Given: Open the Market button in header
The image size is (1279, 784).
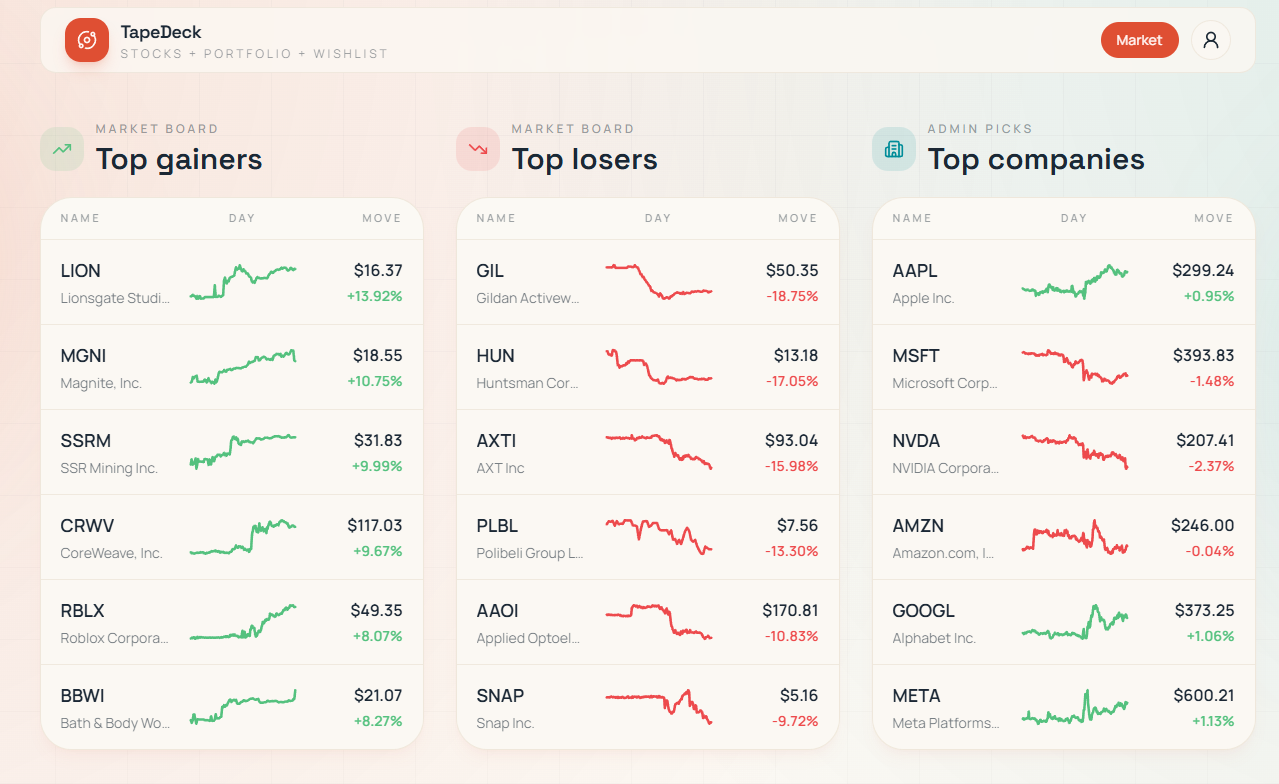Looking at the screenshot, I should (1139, 40).
